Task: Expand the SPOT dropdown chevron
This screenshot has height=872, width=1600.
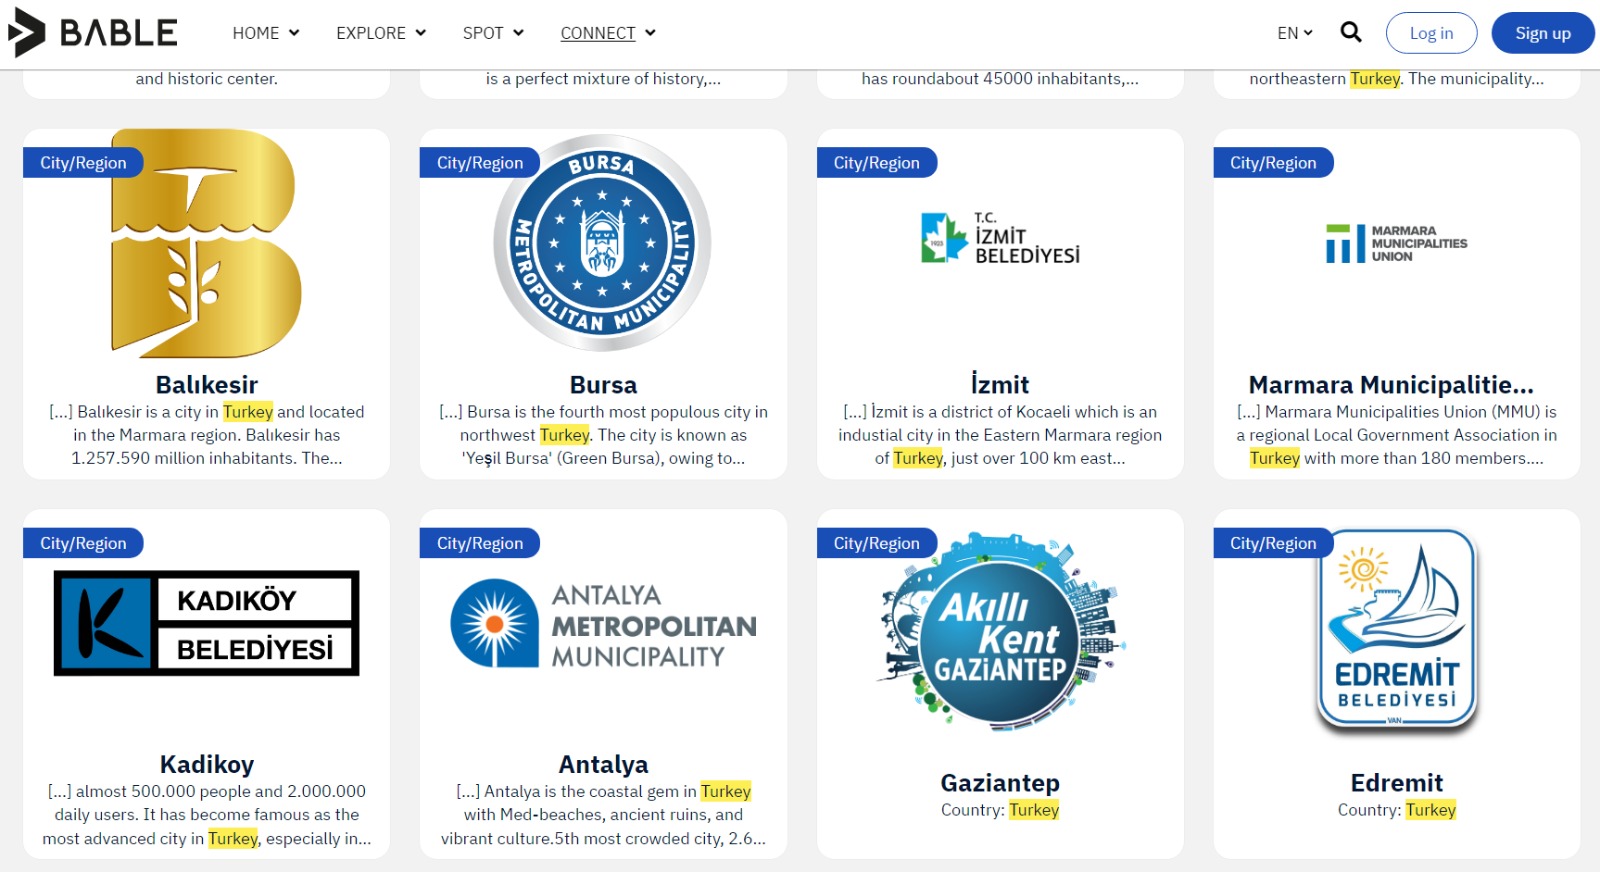Action: [518, 33]
